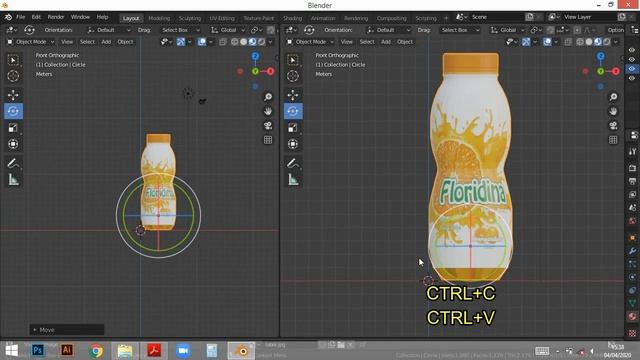Switch left viewport to solid shading

tap(244, 42)
